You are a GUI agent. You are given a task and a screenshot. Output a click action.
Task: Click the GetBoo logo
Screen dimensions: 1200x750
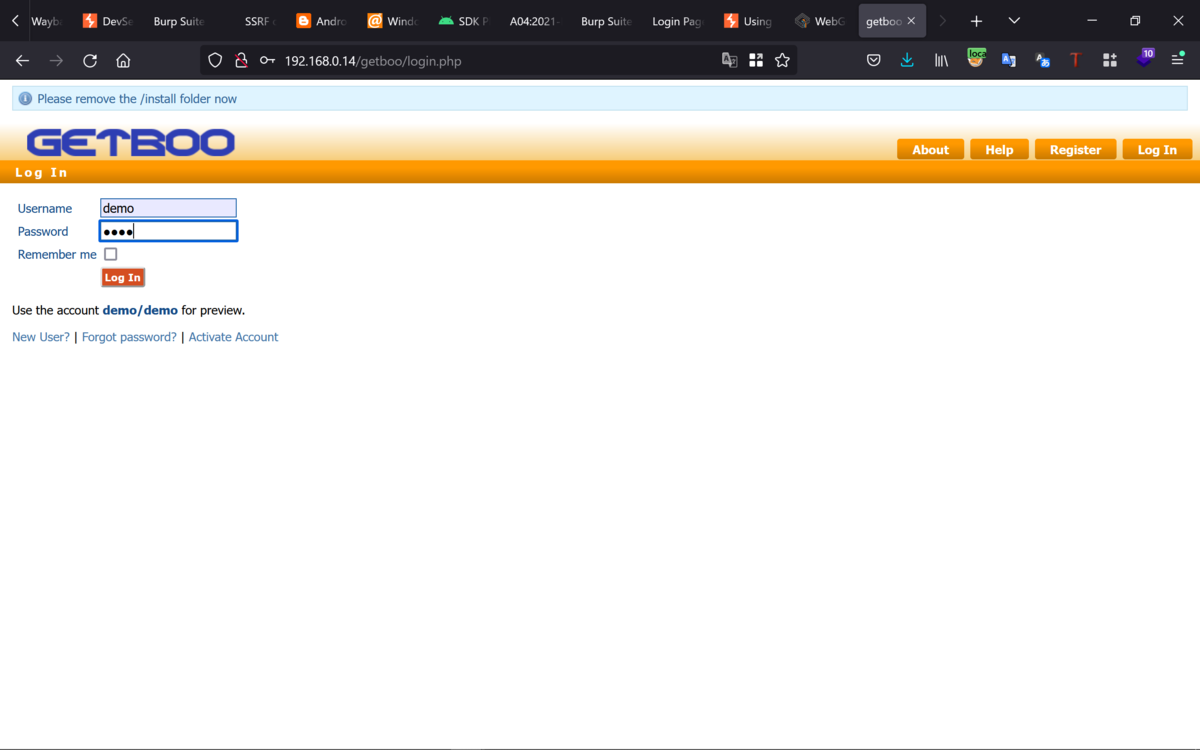click(x=130, y=142)
